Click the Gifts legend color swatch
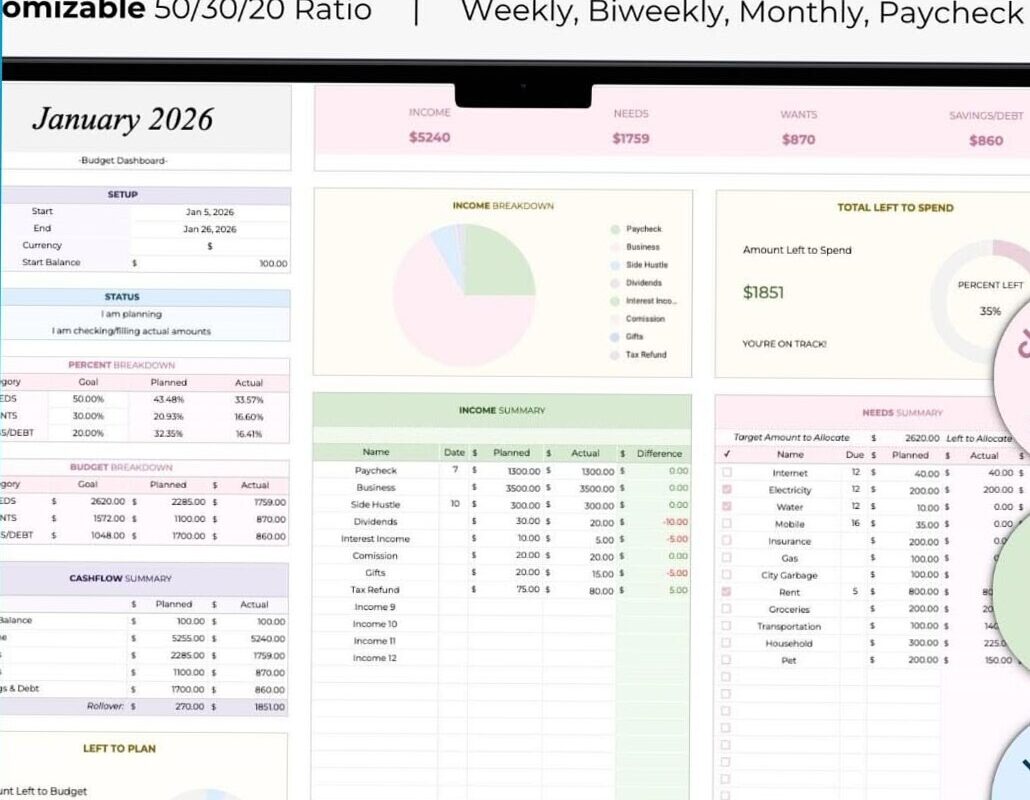The image size is (1030, 800). click(x=613, y=336)
